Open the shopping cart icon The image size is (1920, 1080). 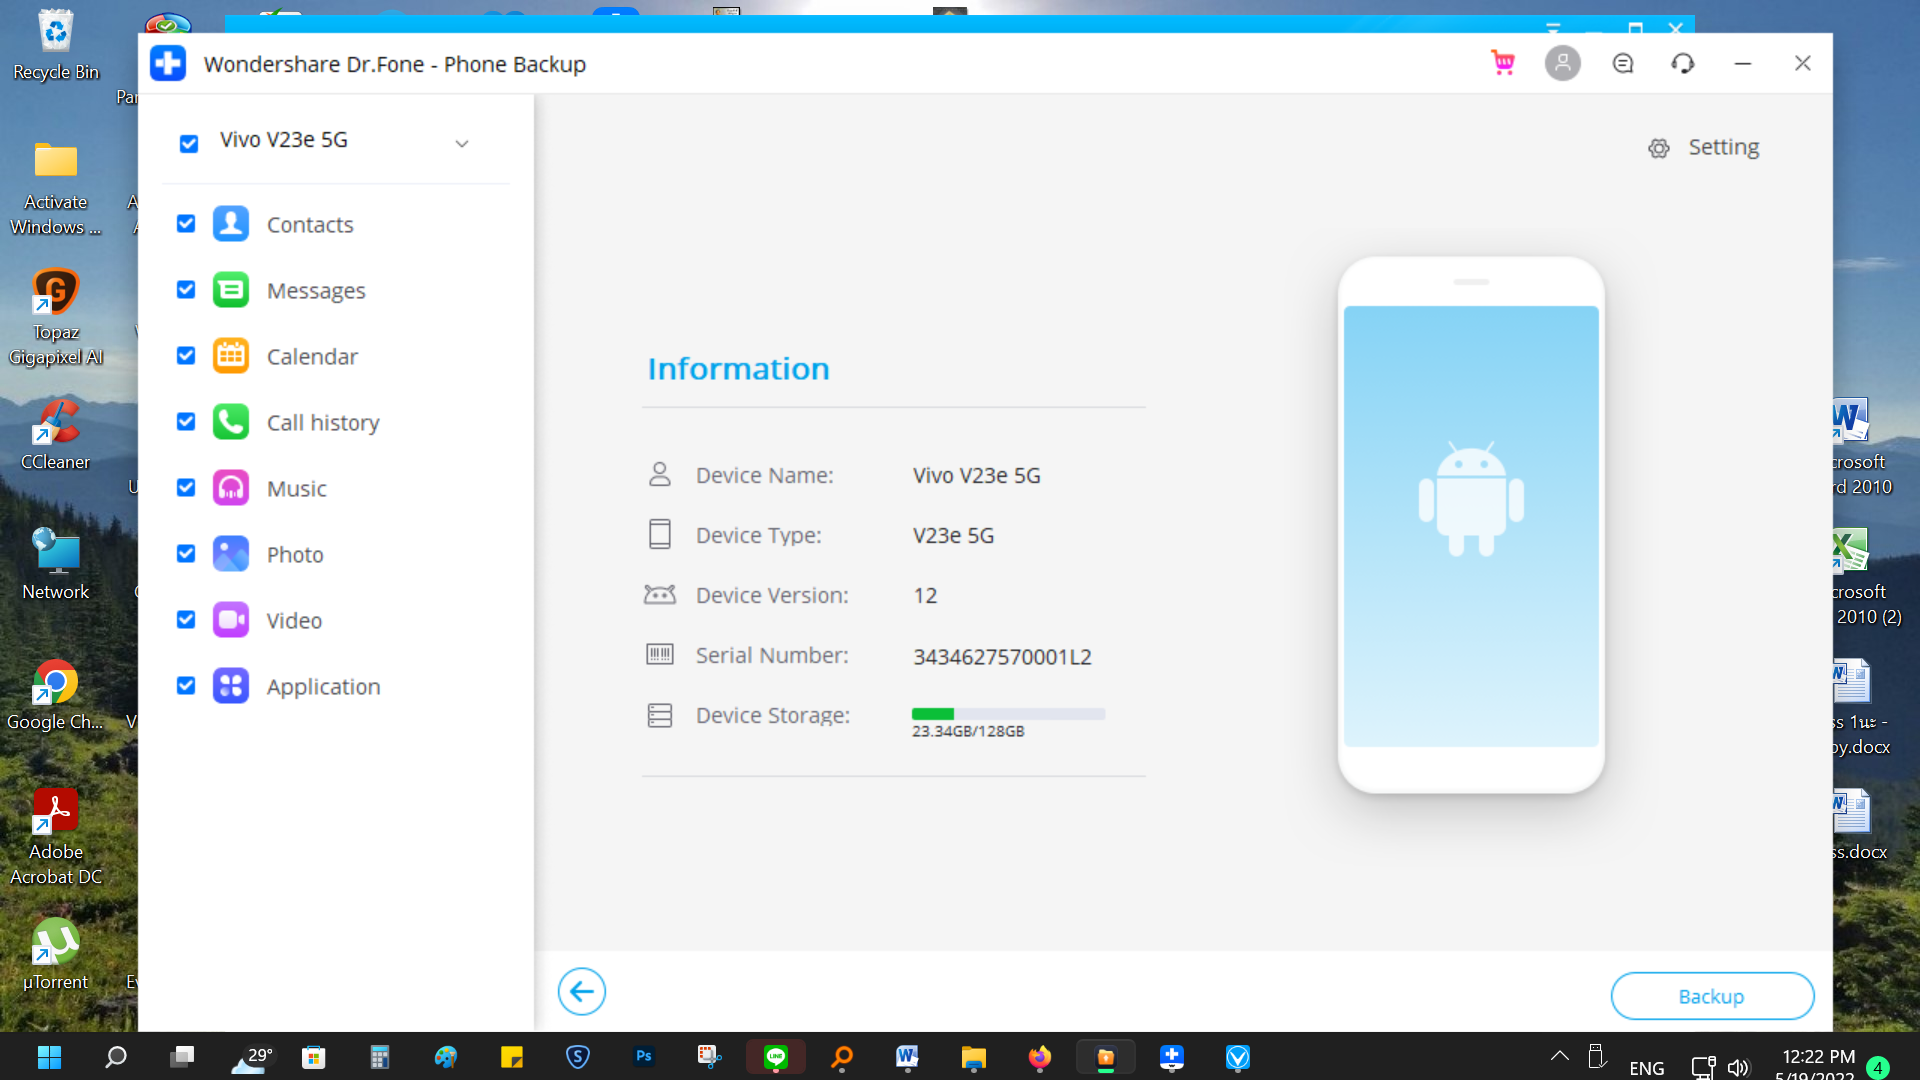click(1502, 63)
